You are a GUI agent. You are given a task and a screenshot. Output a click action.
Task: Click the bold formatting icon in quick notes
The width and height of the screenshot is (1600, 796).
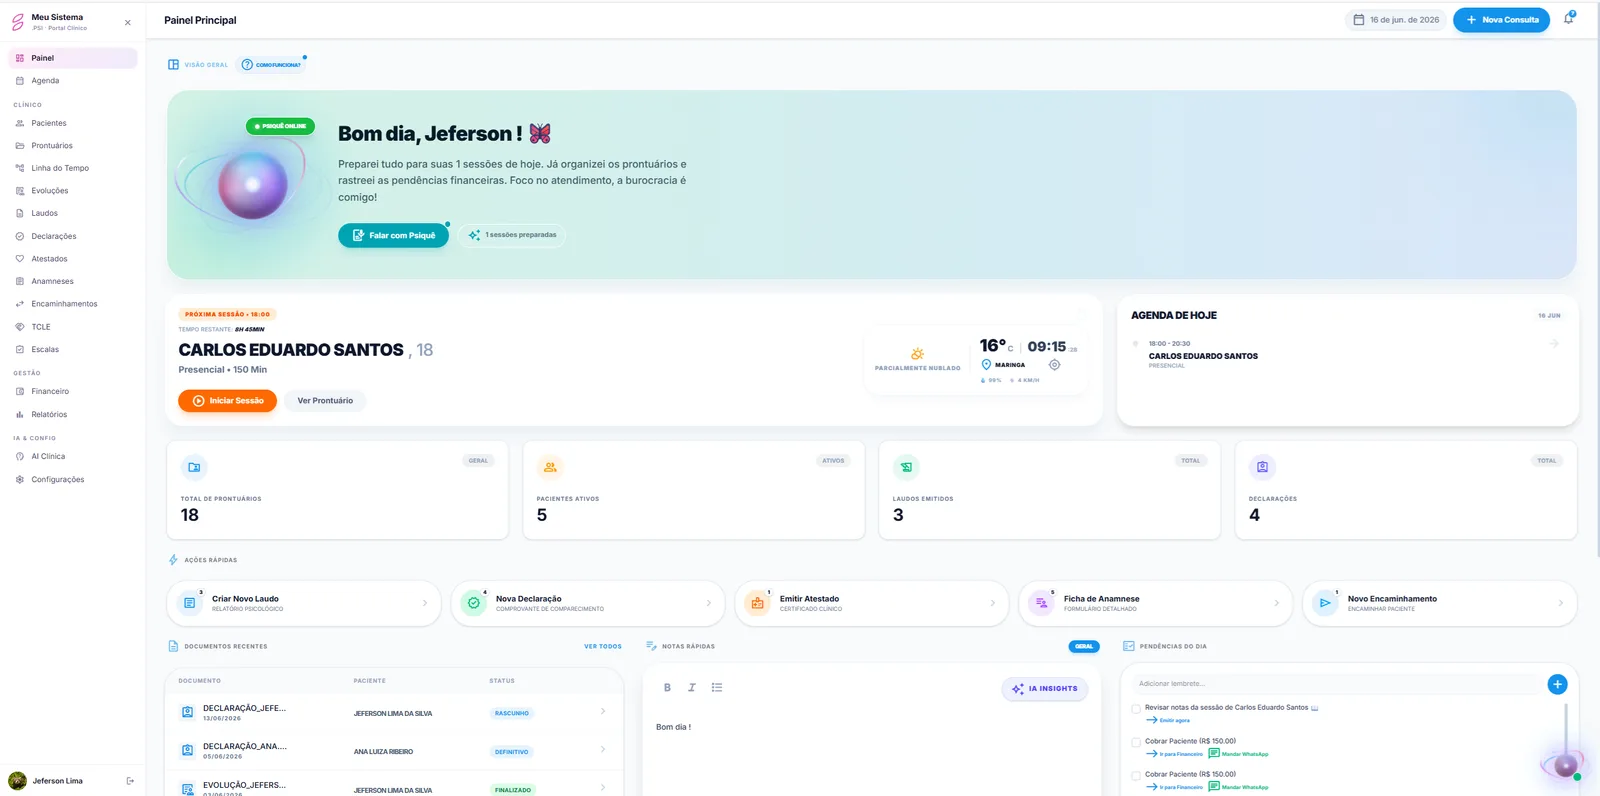[667, 688]
